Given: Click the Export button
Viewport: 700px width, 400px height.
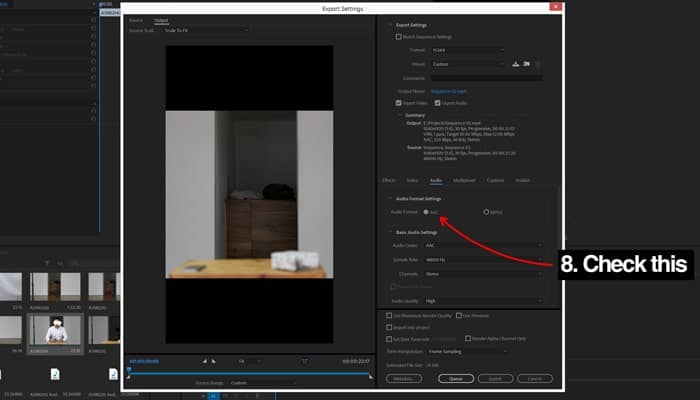Looking at the screenshot, I should coord(496,378).
